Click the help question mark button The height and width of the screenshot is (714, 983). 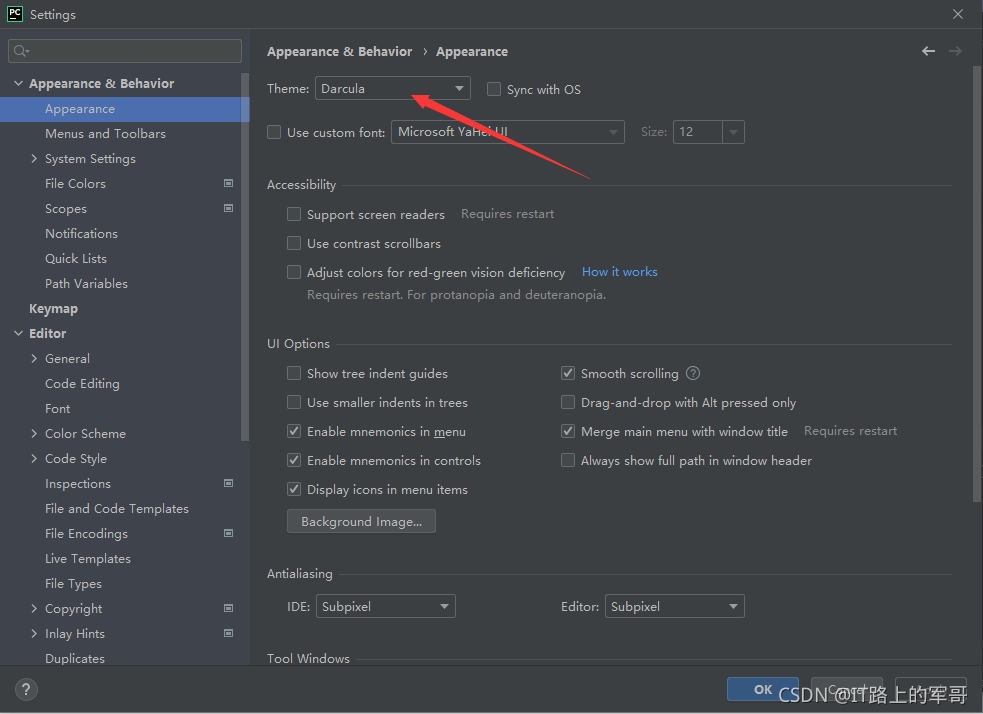coord(26,690)
